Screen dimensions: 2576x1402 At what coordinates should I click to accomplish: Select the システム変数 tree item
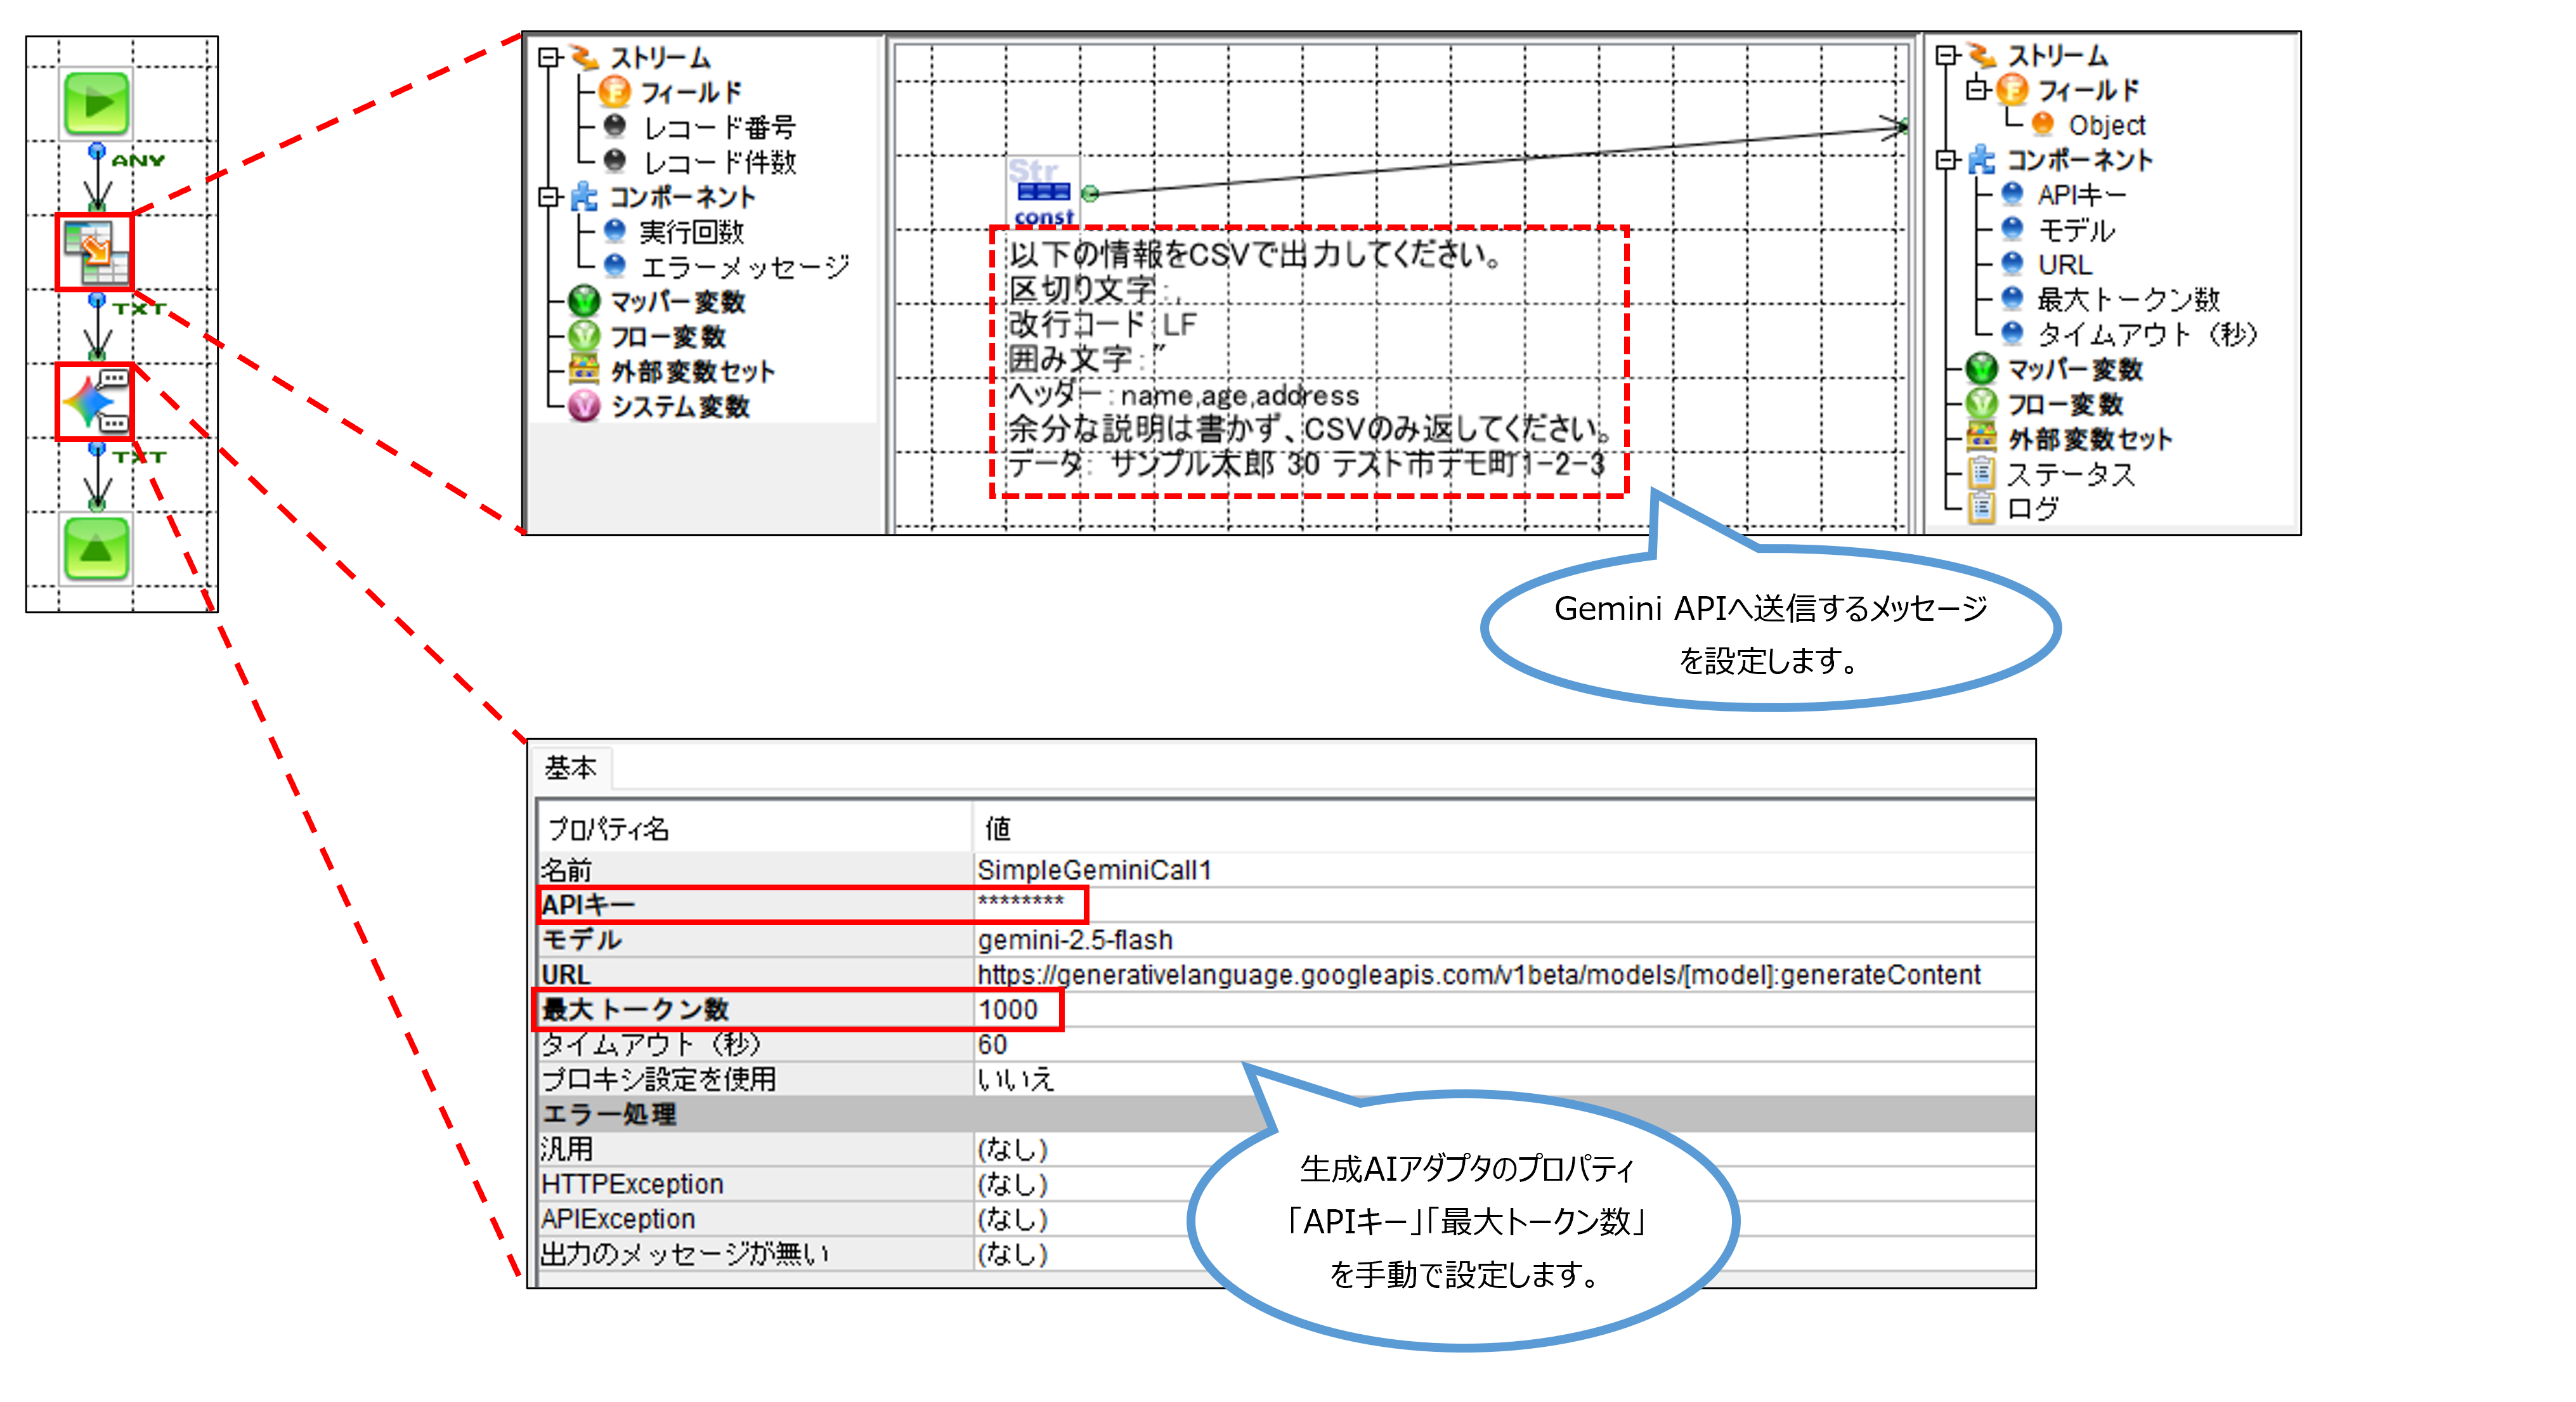(x=679, y=406)
